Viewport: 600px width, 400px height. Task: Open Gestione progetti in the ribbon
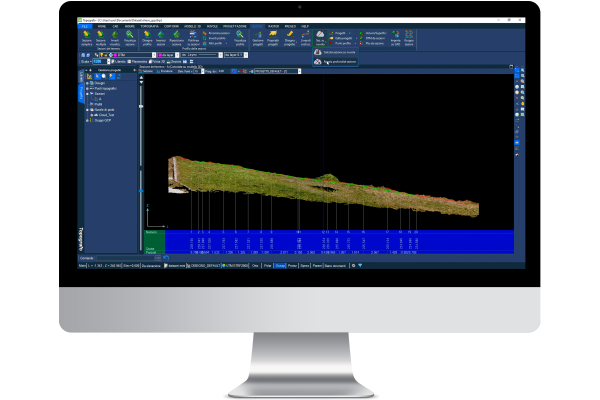tap(258, 38)
